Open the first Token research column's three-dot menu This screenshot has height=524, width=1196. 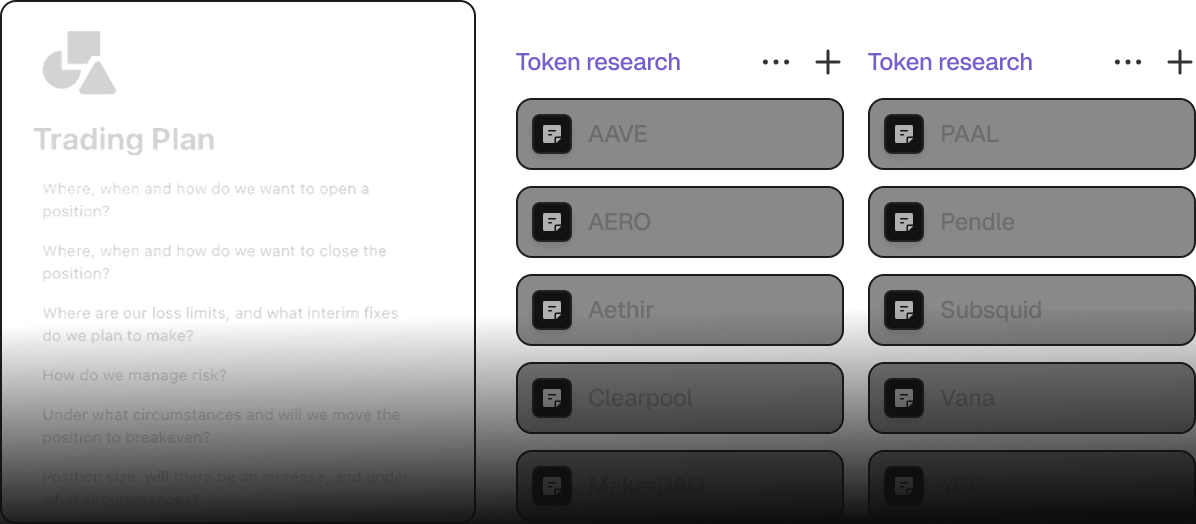coord(776,62)
